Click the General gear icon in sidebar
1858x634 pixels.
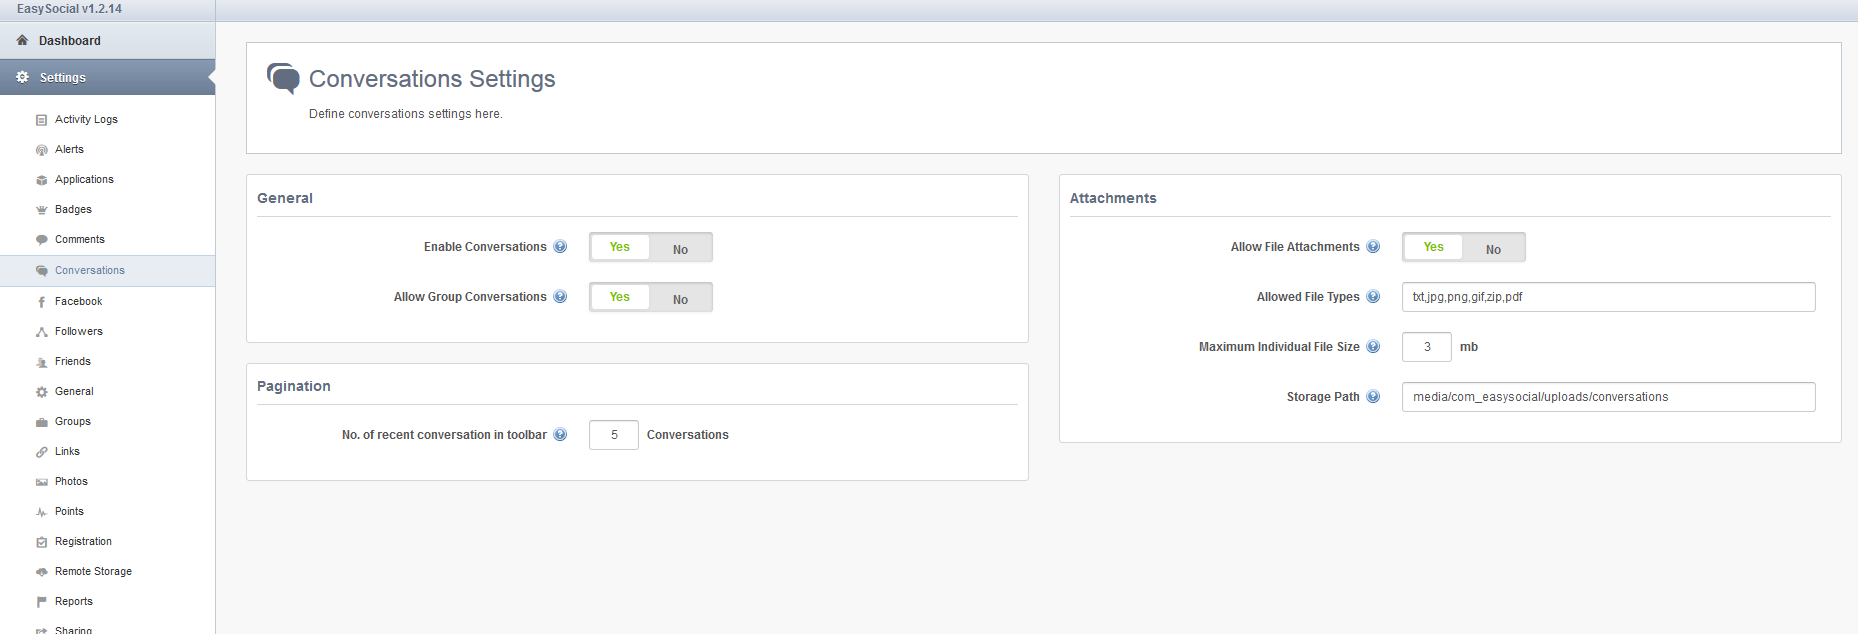[x=41, y=392]
